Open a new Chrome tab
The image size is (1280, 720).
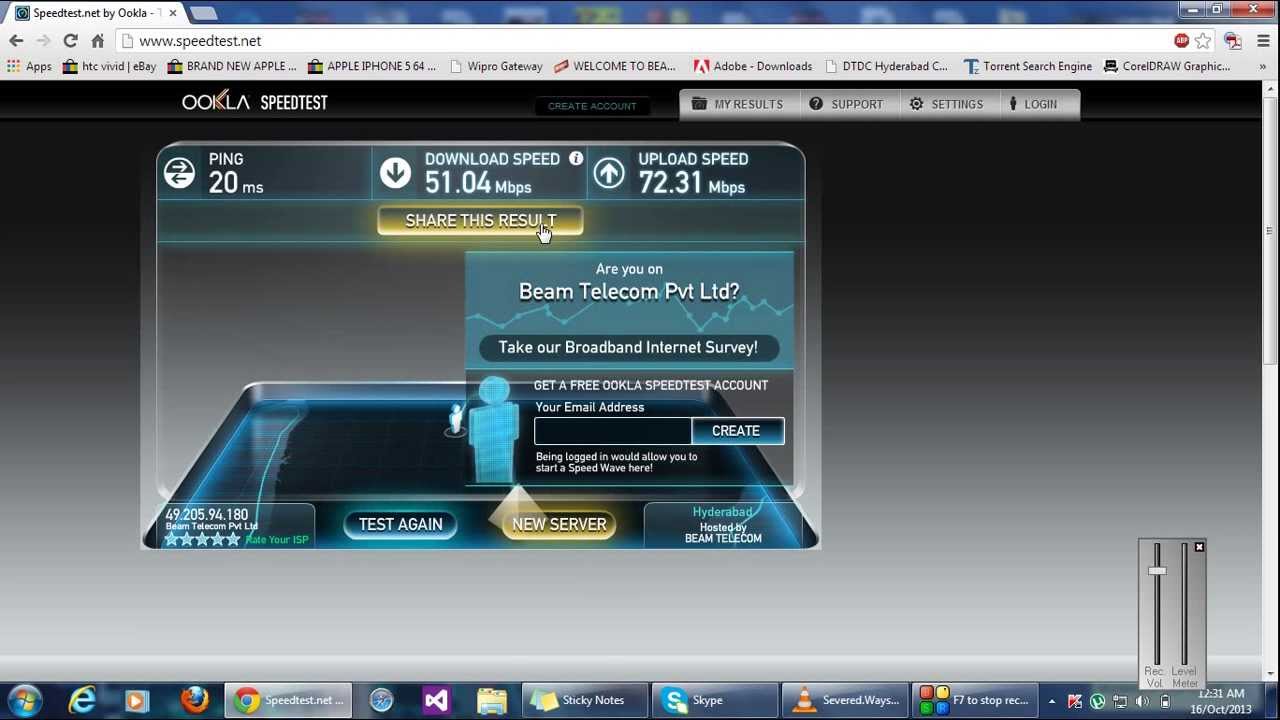pos(203,13)
